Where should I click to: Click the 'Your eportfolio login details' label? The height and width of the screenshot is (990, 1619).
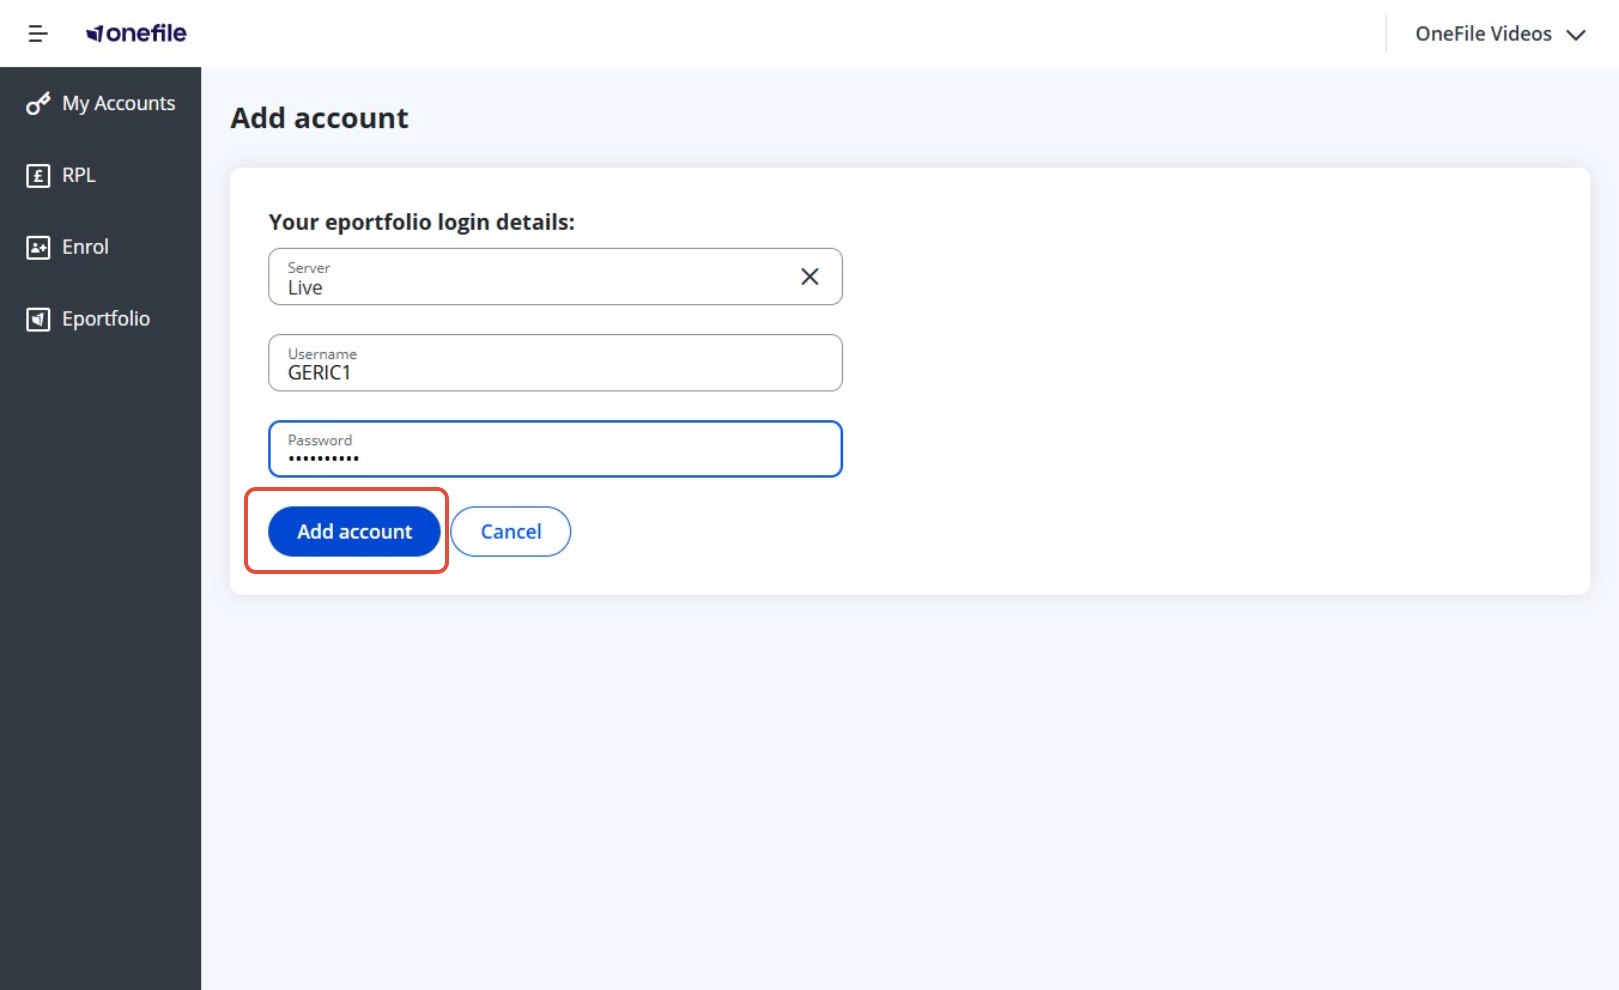(x=421, y=222)
